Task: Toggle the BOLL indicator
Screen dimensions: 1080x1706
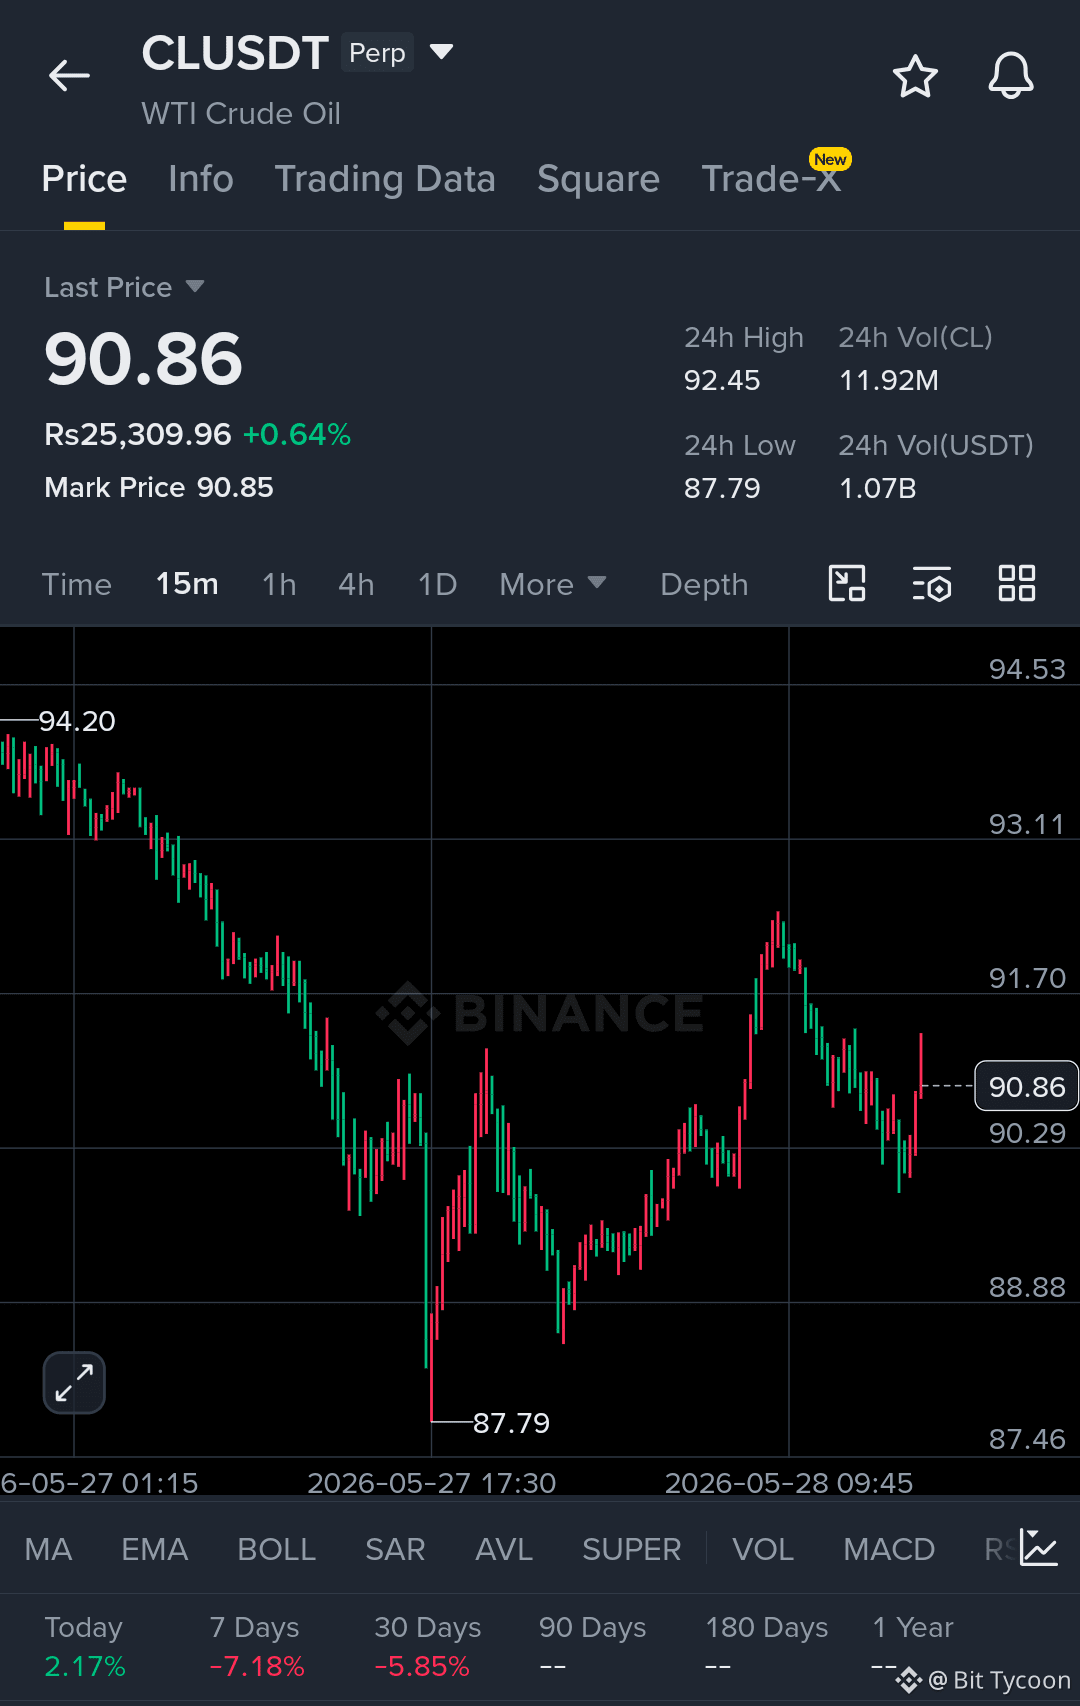Action: 276,1549
